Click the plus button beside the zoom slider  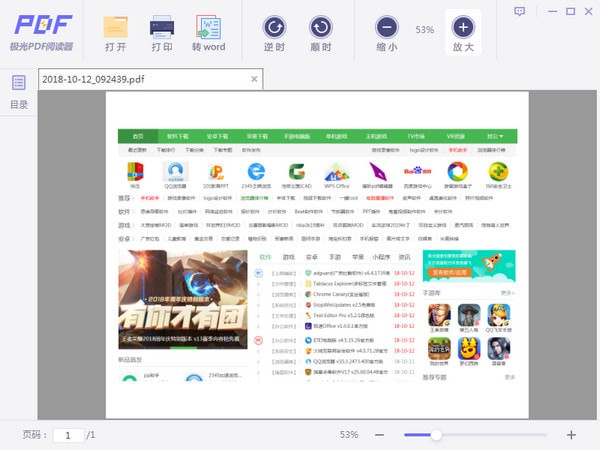pos(571,435)
